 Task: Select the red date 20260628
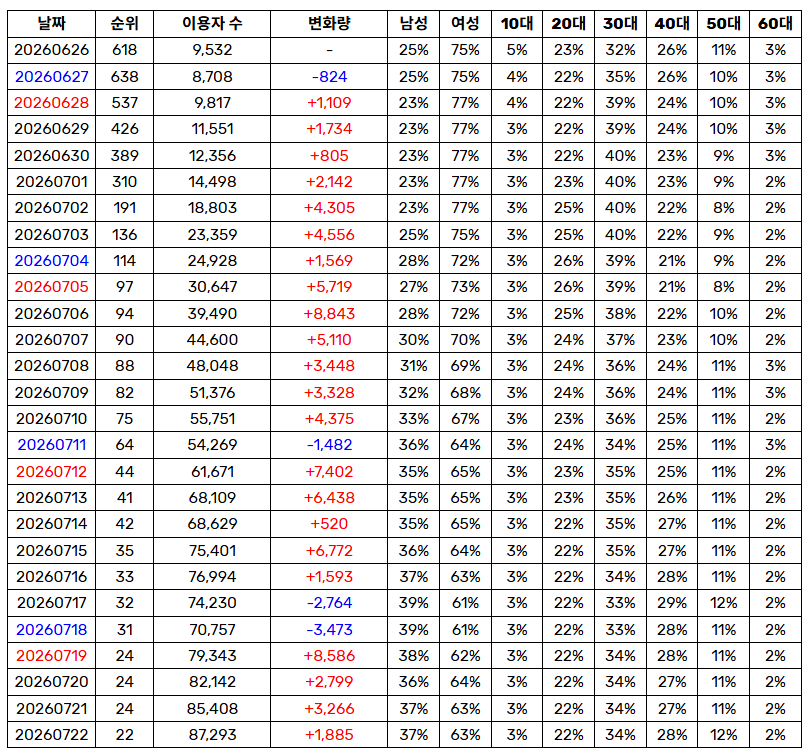coord(51,103)
